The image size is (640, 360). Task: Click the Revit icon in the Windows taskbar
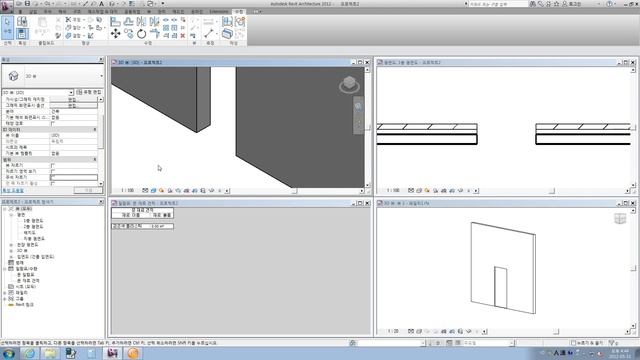tap(112, 353)
